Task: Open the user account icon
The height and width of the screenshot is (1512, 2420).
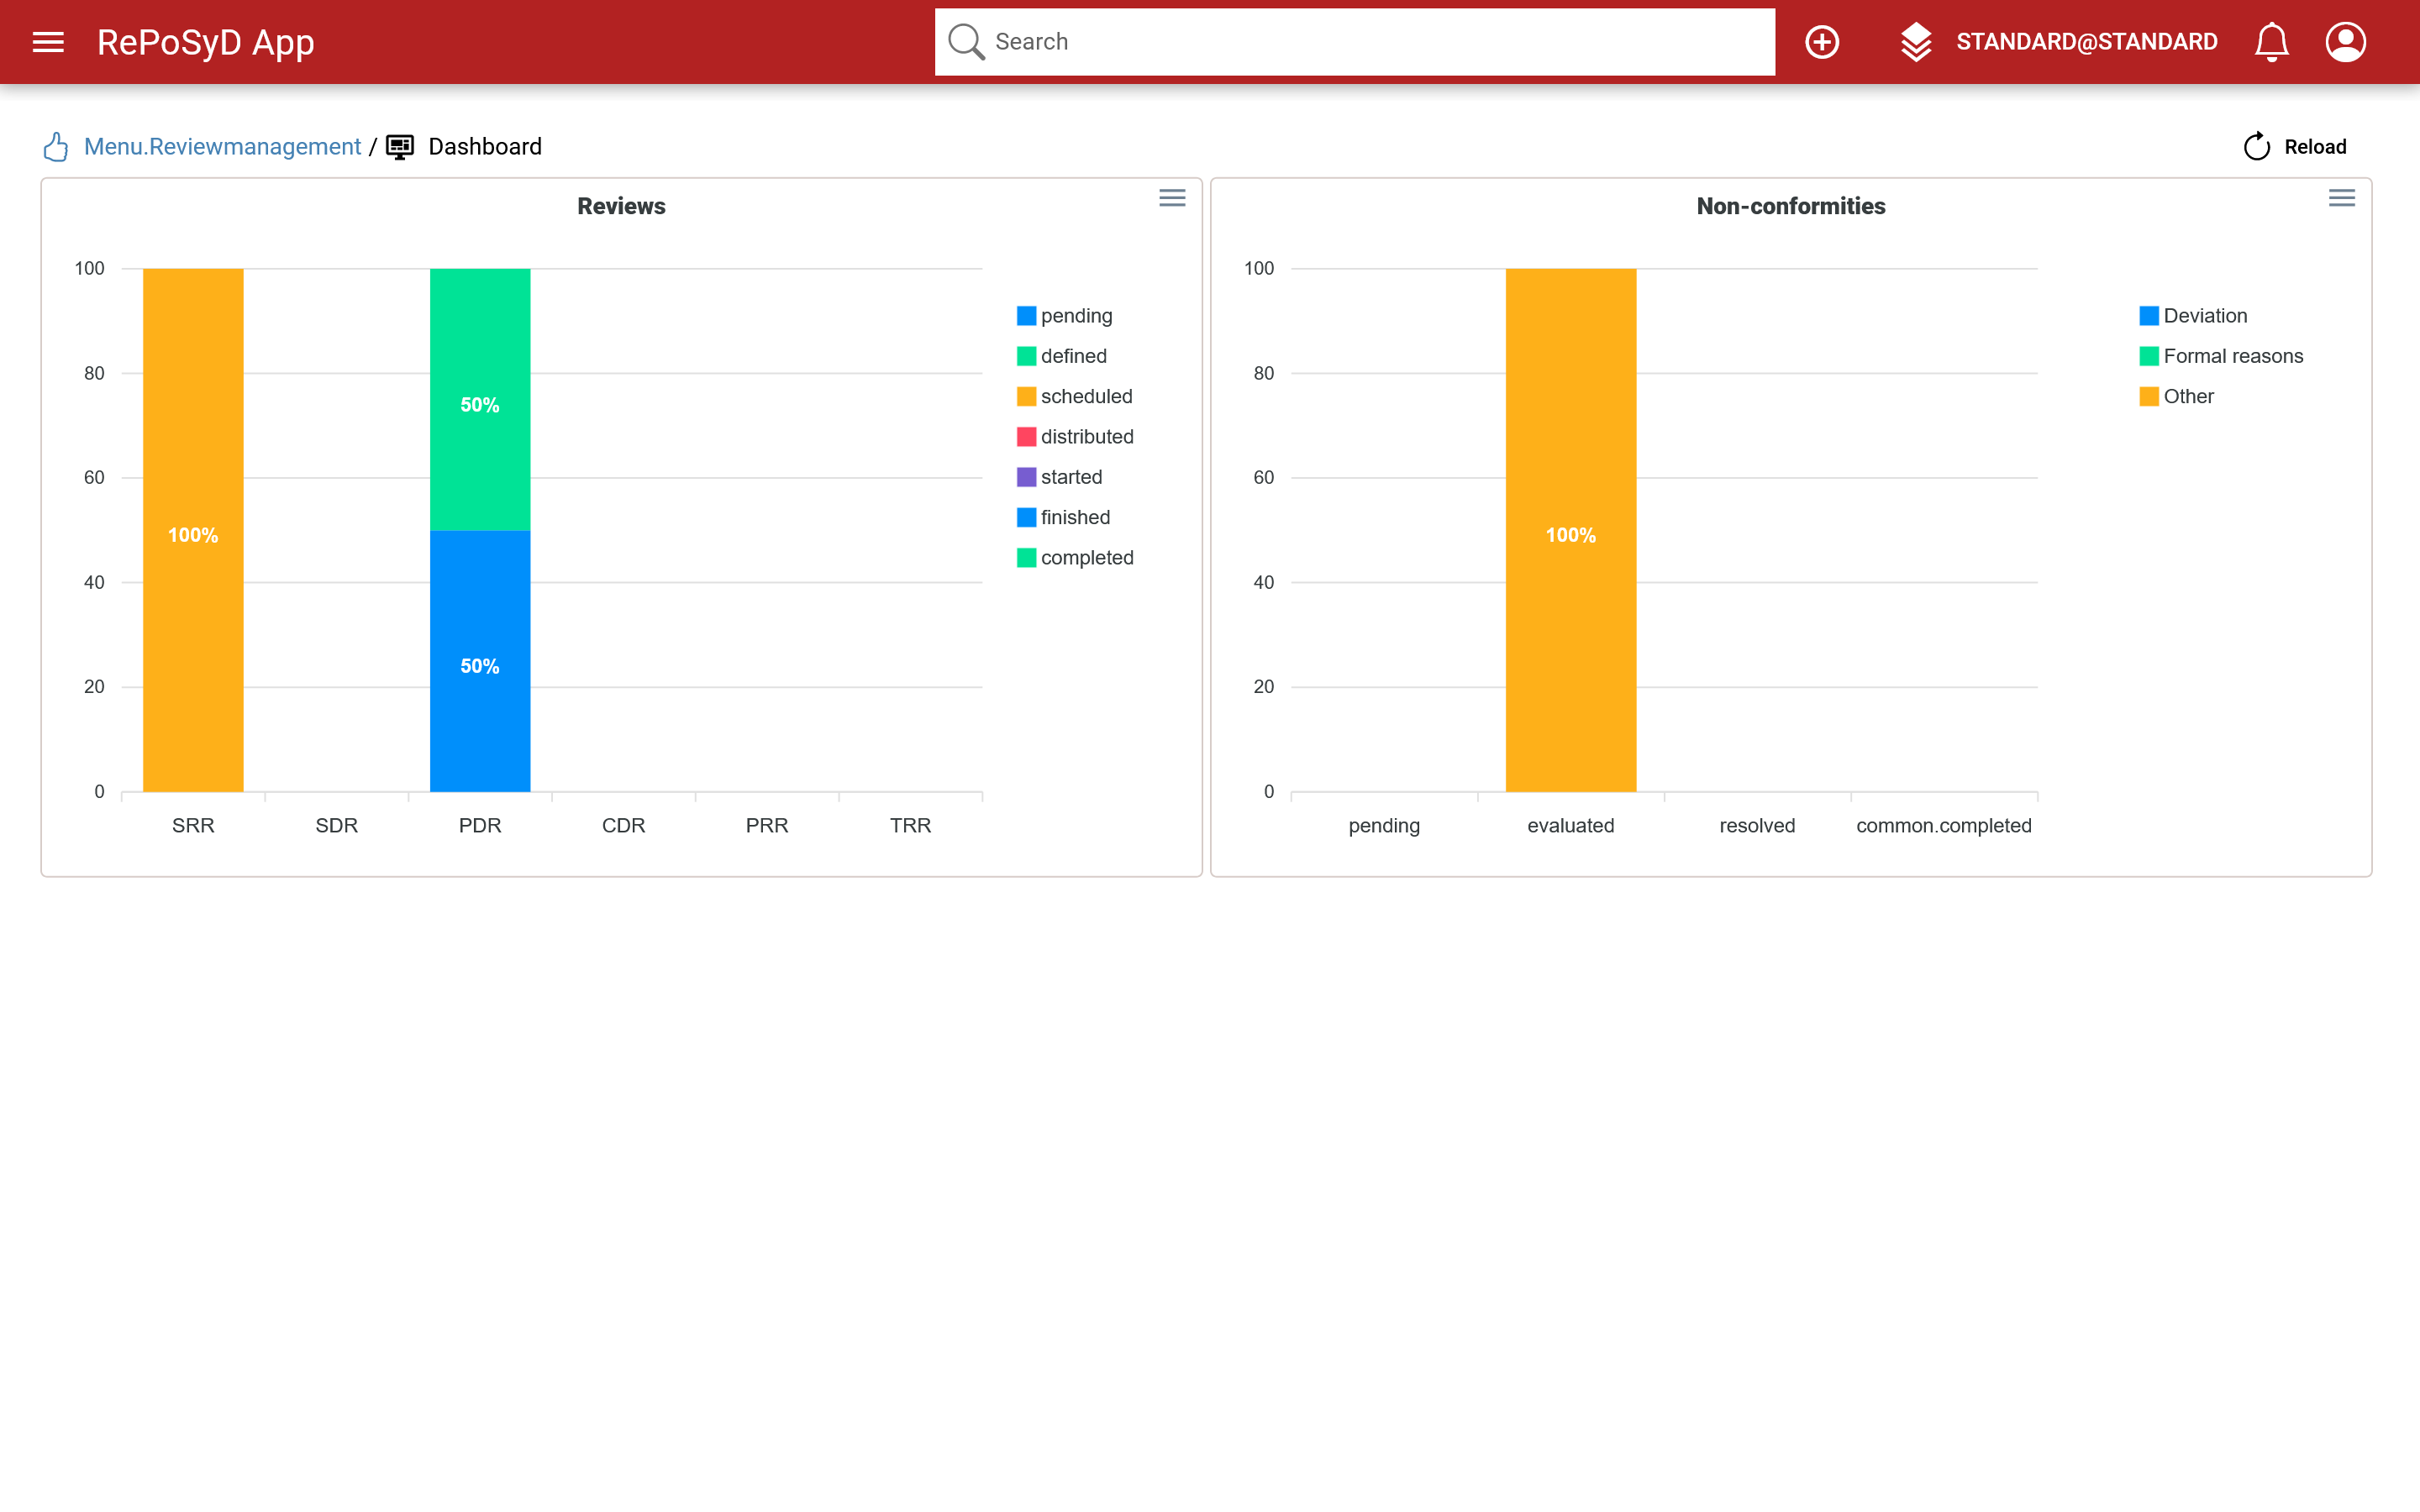Action: (2345, 42)
